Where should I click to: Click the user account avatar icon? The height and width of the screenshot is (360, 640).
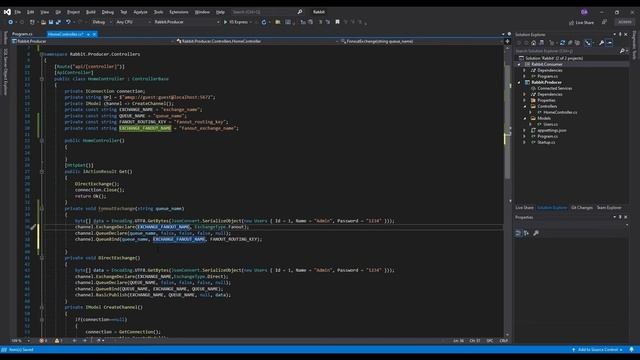pyautogui.click(x=584, y=12)
